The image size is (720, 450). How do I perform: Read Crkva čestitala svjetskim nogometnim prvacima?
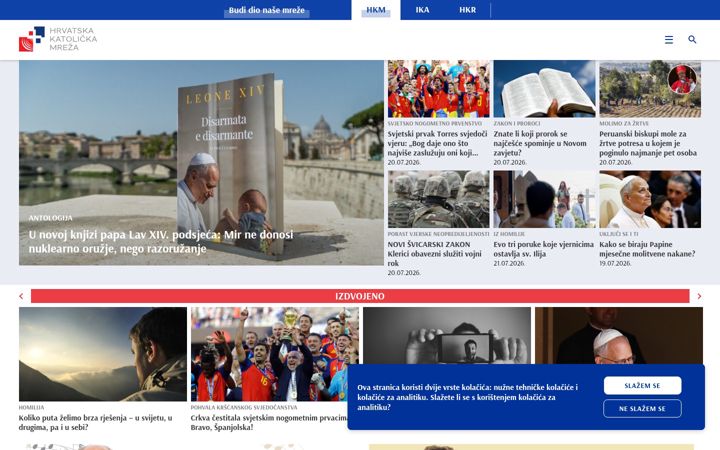pos(269,422)
